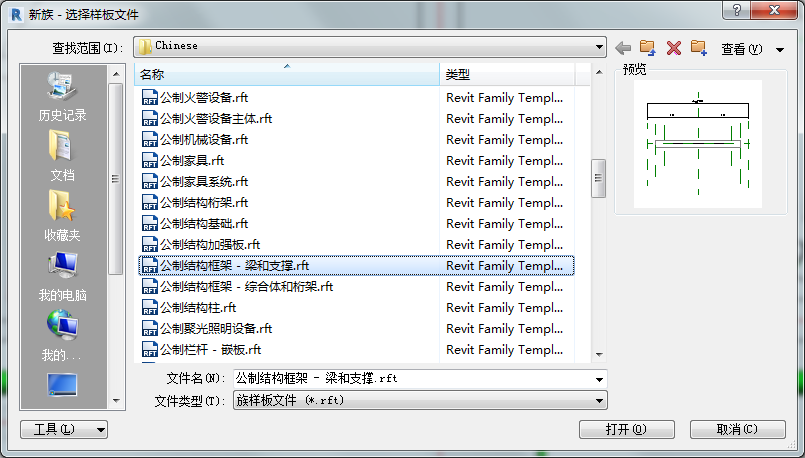Click the file list scrollbar thumb
The width and height of the screenshot is (805, 458).
[599, 178]
